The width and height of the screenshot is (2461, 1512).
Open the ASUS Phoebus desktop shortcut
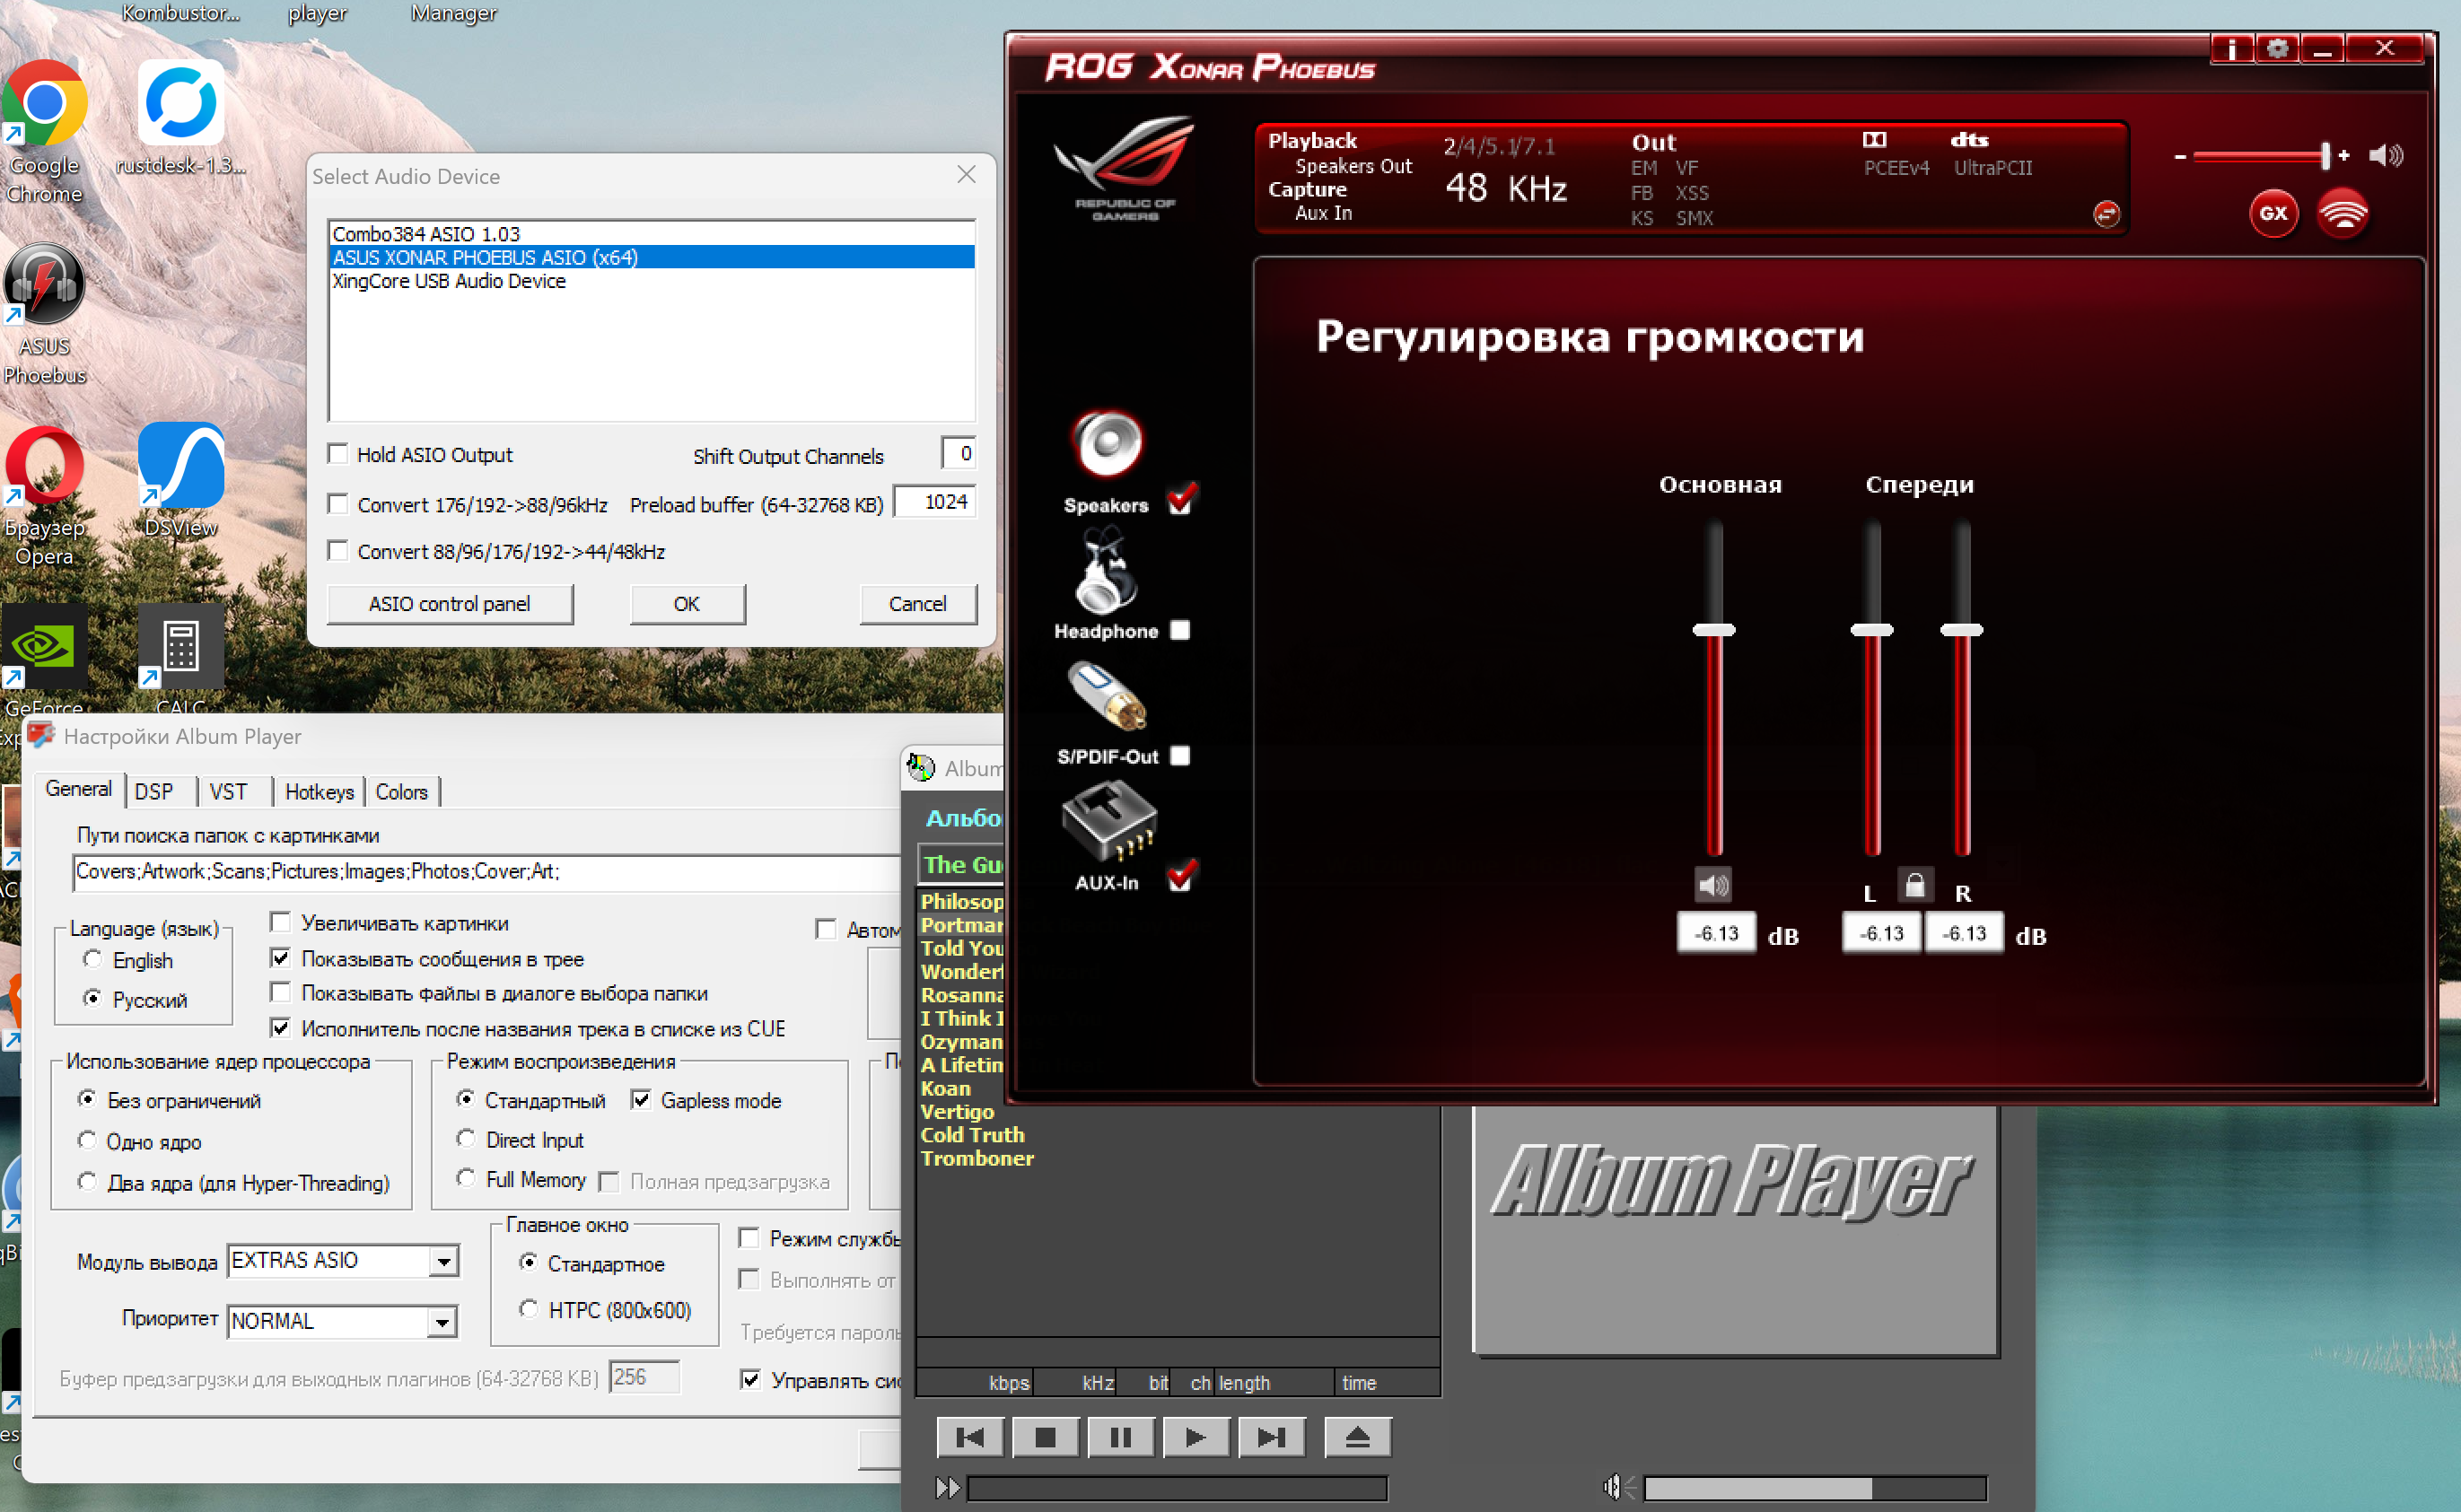point(44,314)
